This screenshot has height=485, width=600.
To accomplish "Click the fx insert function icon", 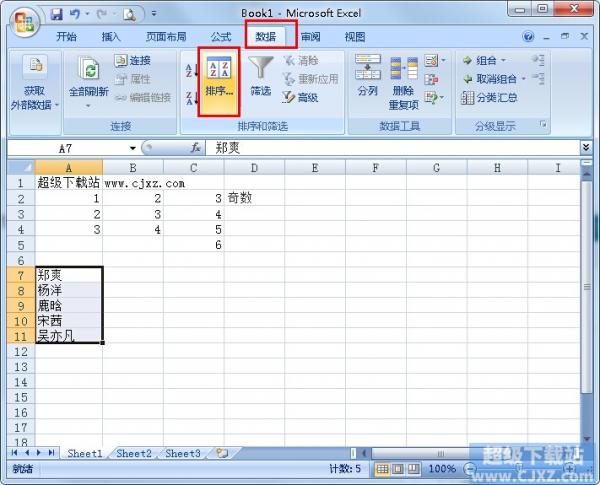I will (x=196, y=148).
